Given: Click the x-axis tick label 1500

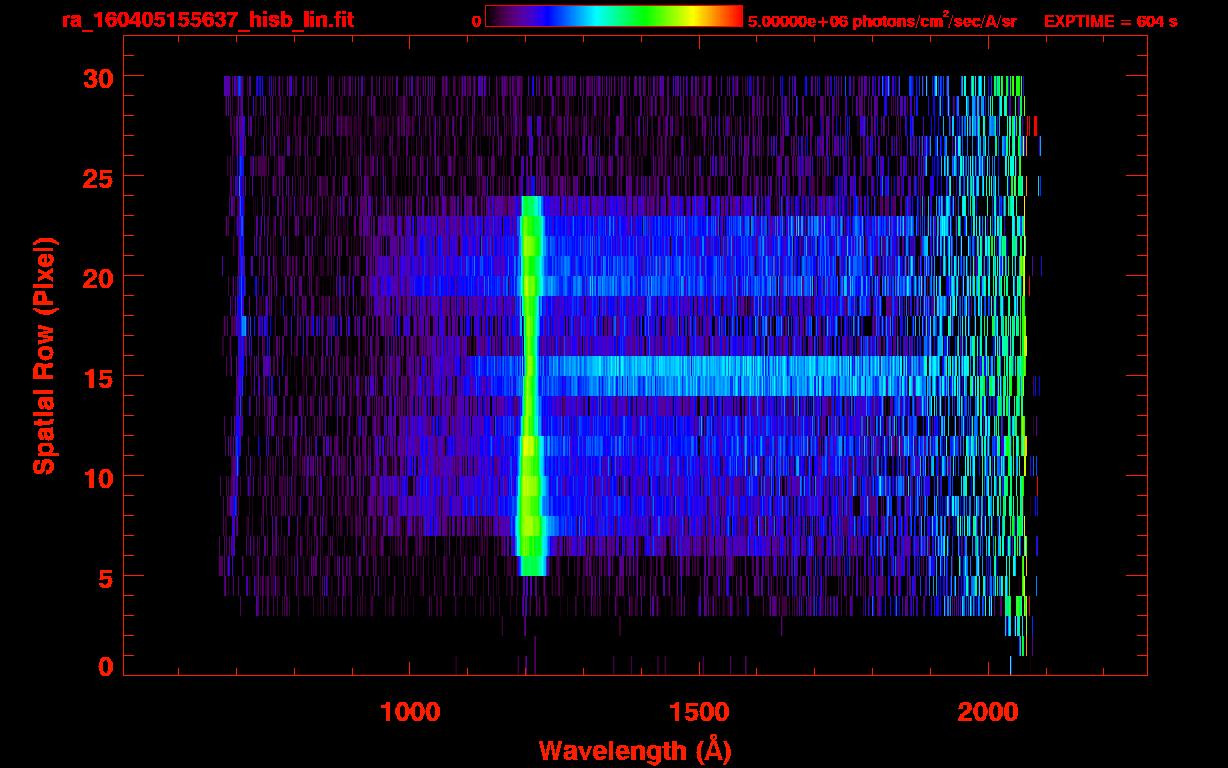Looking at the screenshot, I should (699, 712).
